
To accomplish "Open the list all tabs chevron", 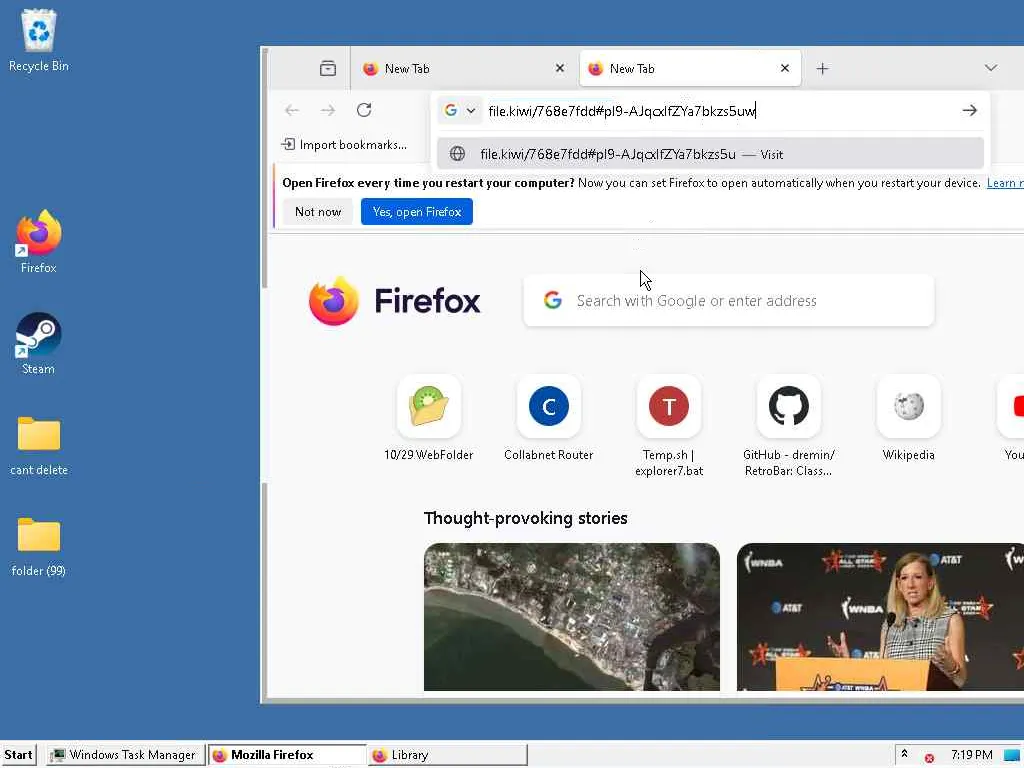I will tap(991, 68).
